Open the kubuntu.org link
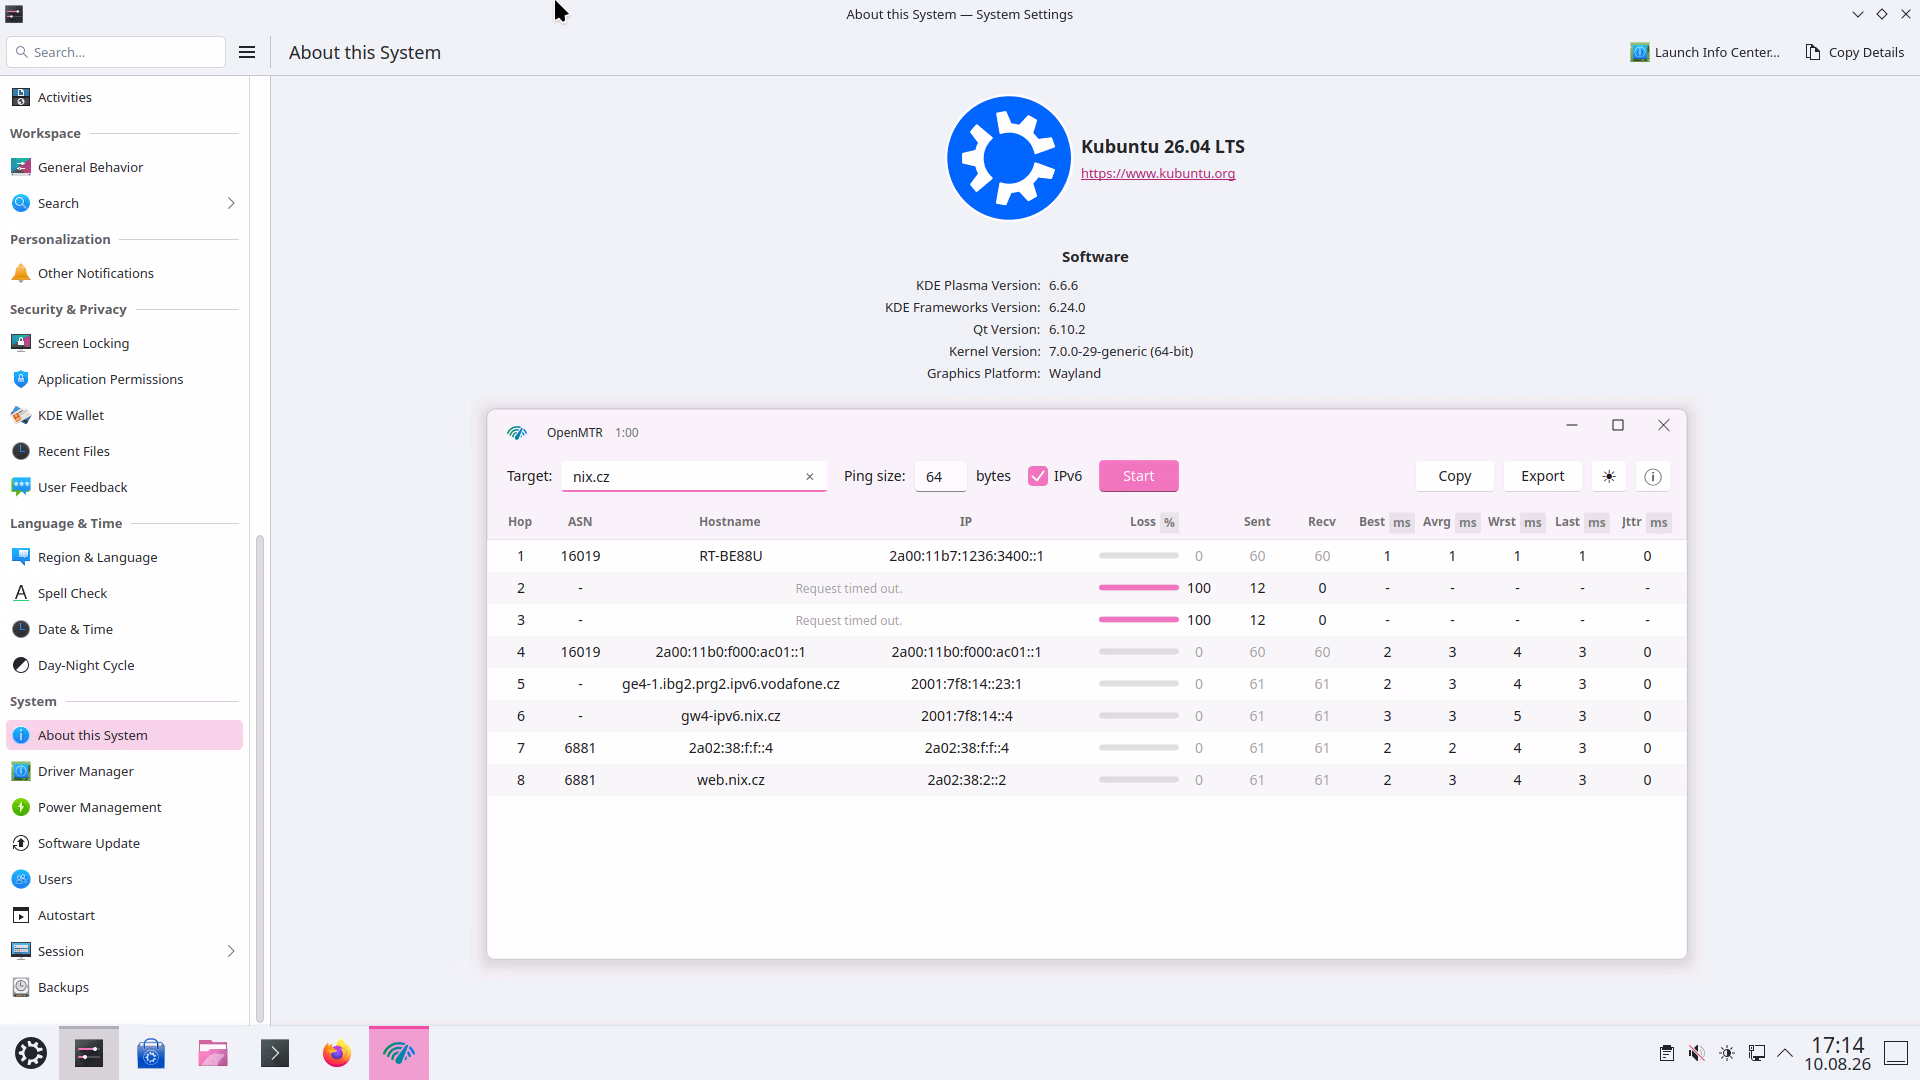1920x1080 pixels. click(x=1158, y=173)
